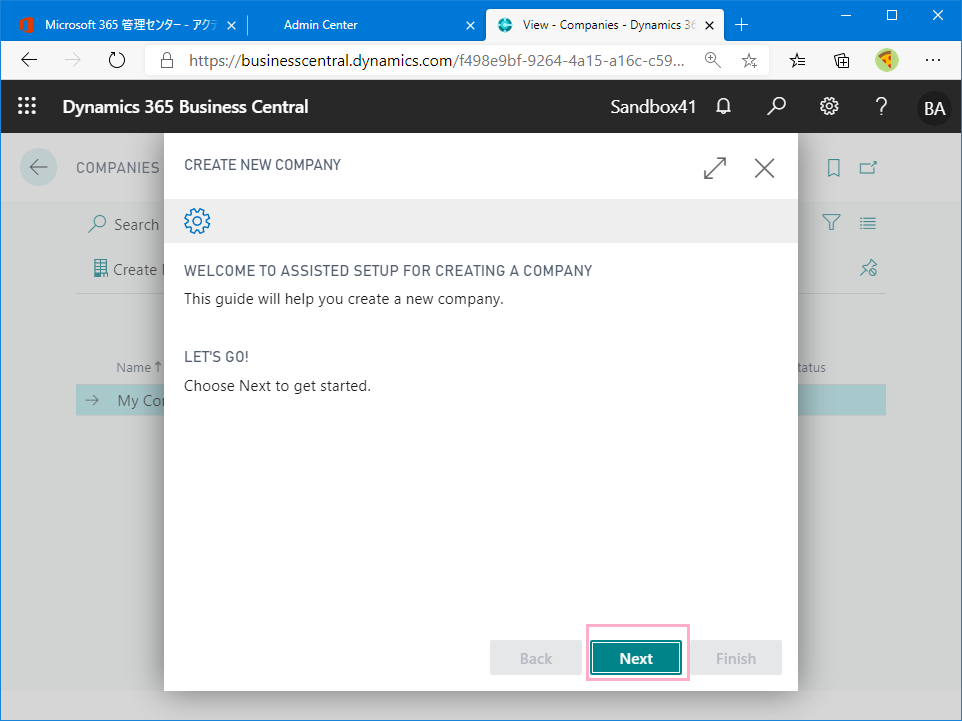Viewport: 962px width, 721px height.
Task: Click the site lock icon
Action: click(x=167, y=60)
